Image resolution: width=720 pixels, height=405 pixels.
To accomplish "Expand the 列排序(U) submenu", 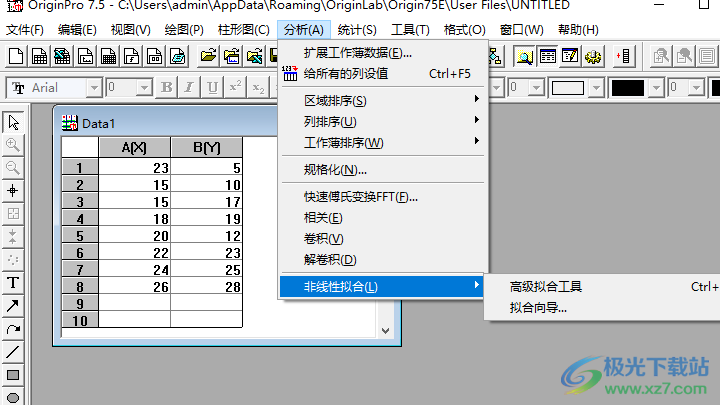I will click(382, 122).
